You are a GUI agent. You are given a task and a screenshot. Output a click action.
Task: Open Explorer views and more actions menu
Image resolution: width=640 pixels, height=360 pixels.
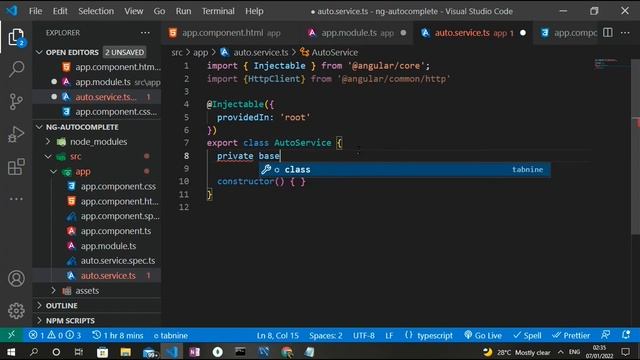click(145, 33)
